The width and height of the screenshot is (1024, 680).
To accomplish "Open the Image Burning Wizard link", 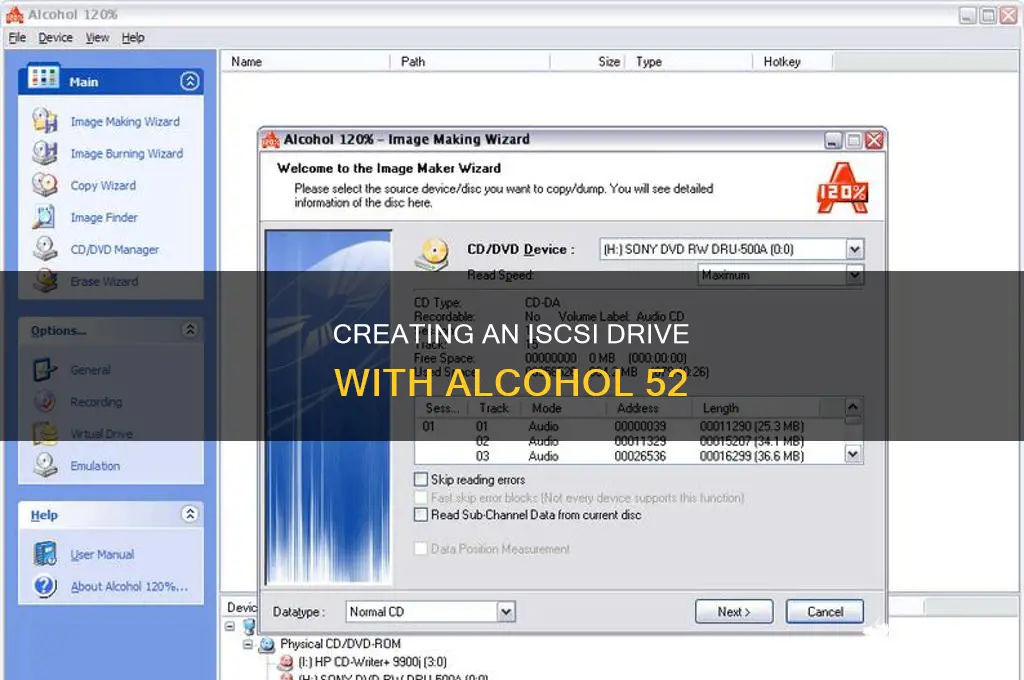I will 127,154.
